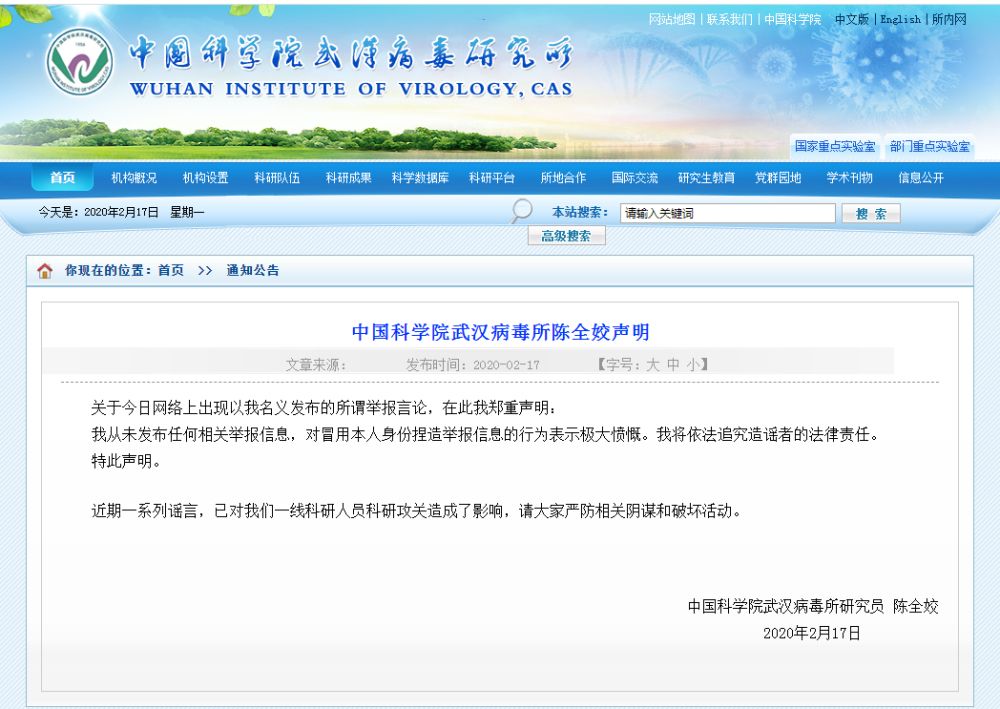Open the 所内网 intranet link
Screen dimensions: 1000x709
pyautogui.click(x=949, y=20)
